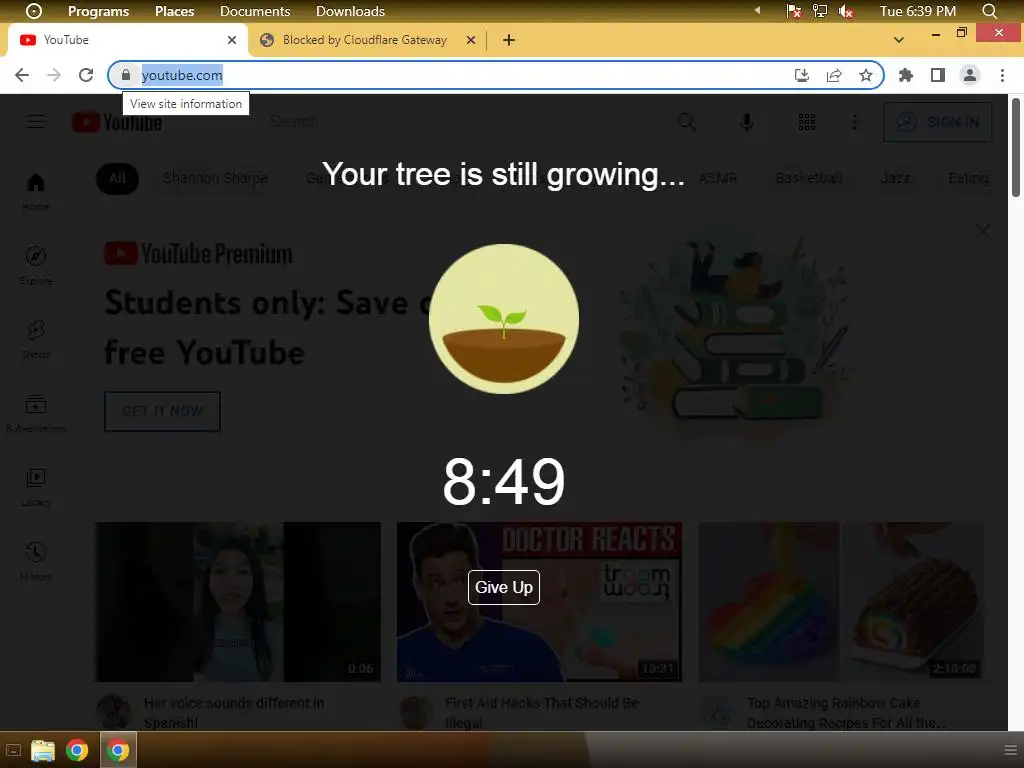Close the YouTube tab
Screen dimensions: 1024x768
232,40
